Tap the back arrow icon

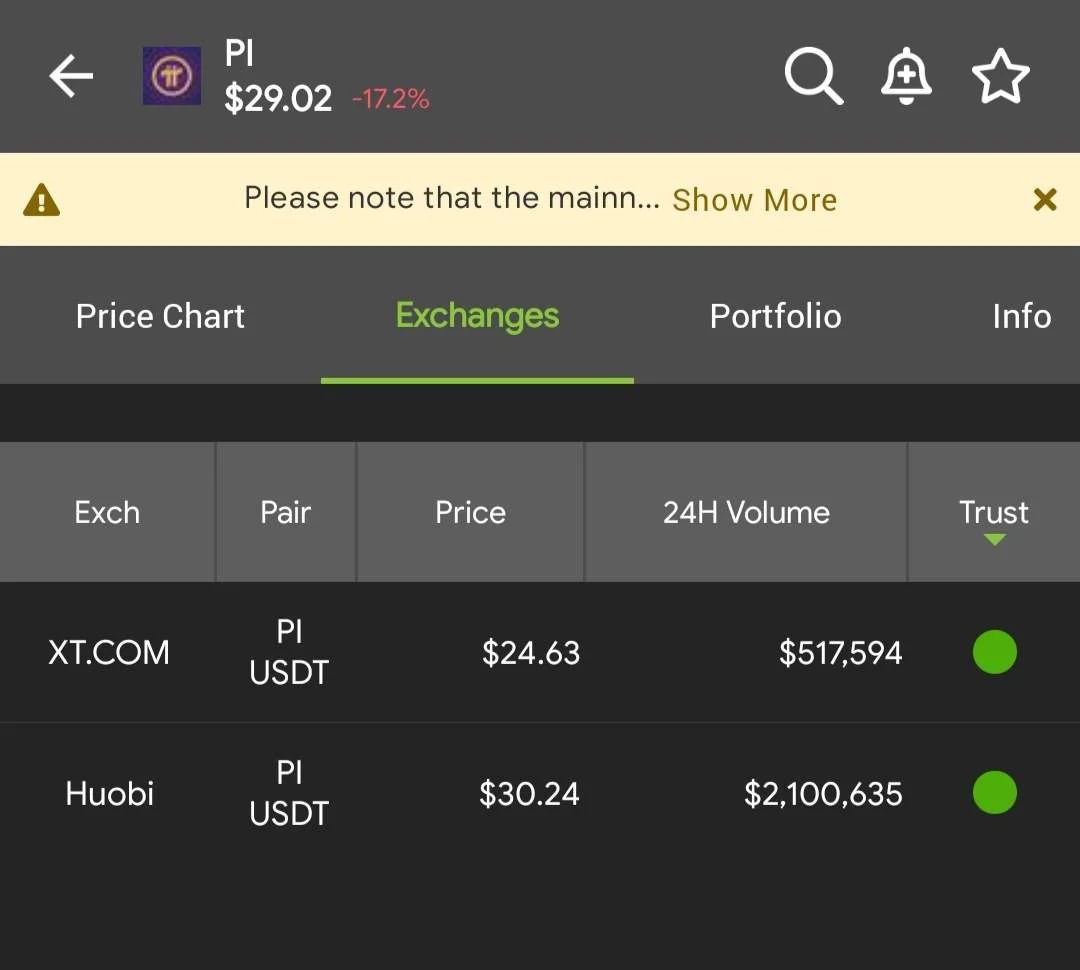click(71, 76)
